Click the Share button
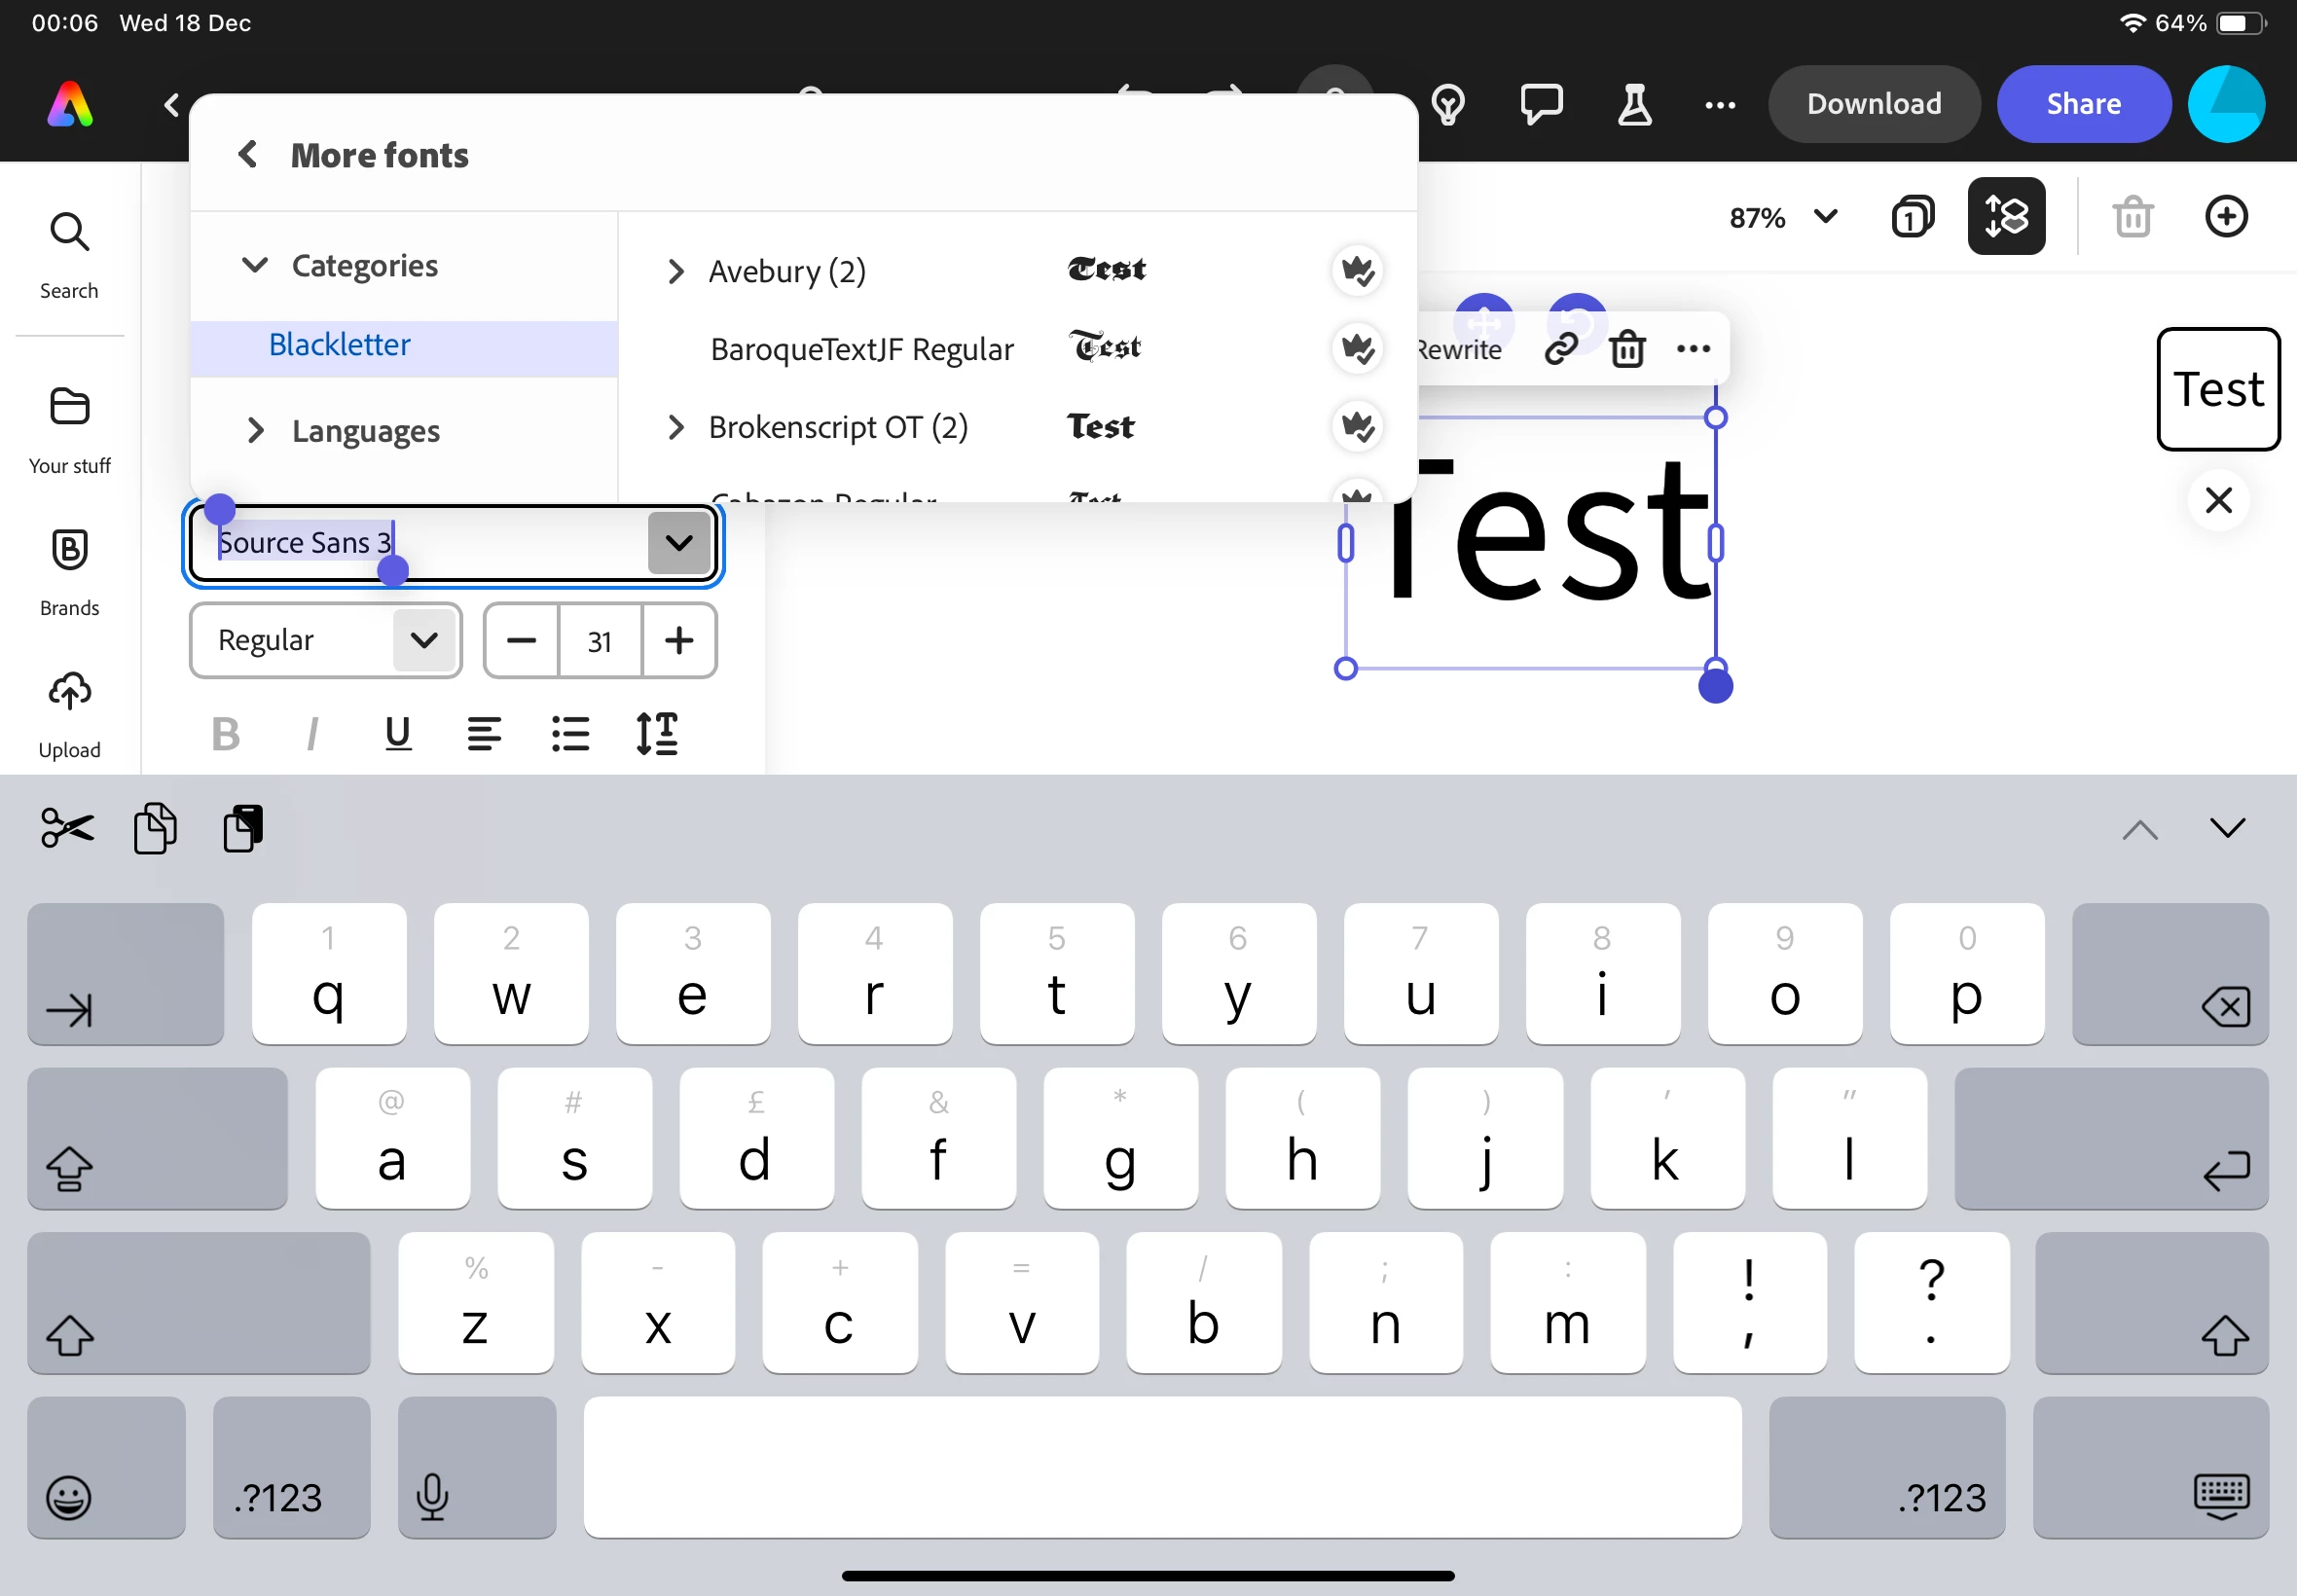This screenshot has height=1596, width=2297. tap(2083, 104)
